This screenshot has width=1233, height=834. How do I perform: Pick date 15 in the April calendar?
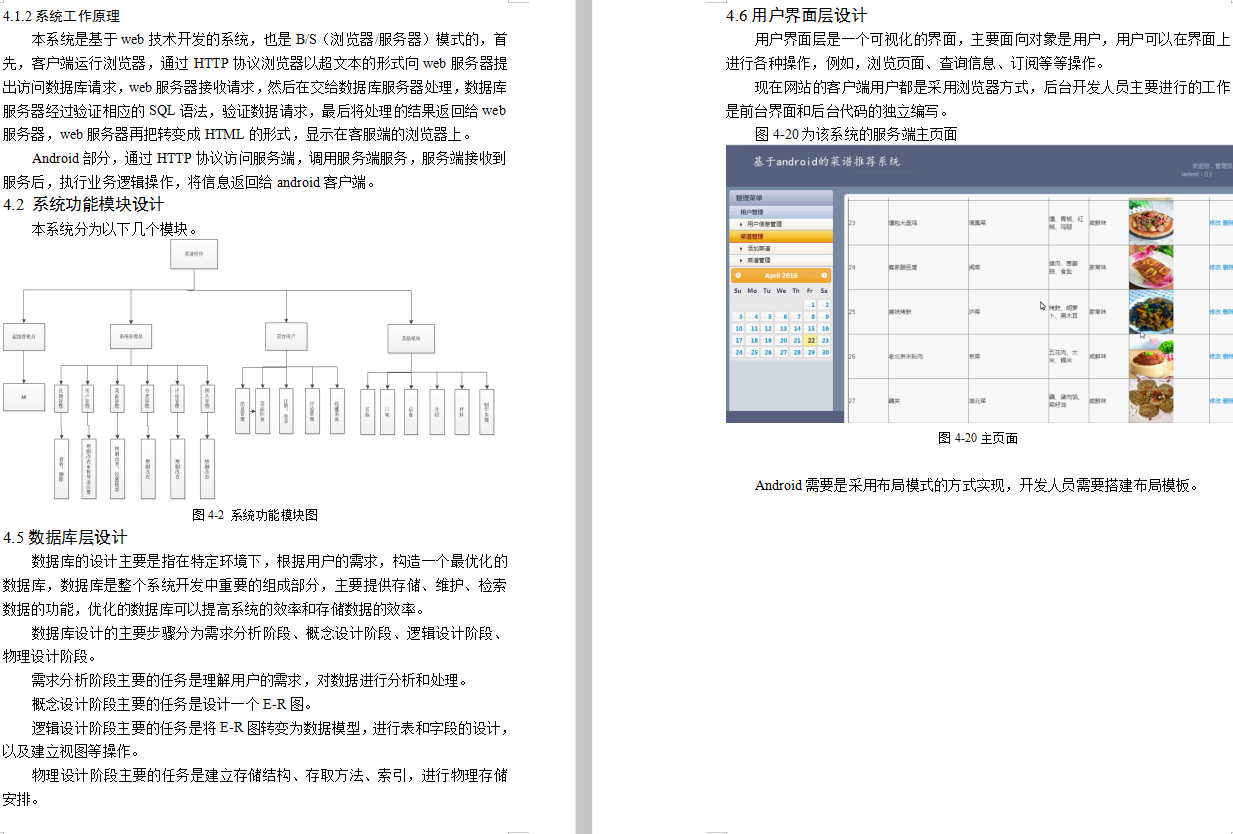click(x=811, y=328)
